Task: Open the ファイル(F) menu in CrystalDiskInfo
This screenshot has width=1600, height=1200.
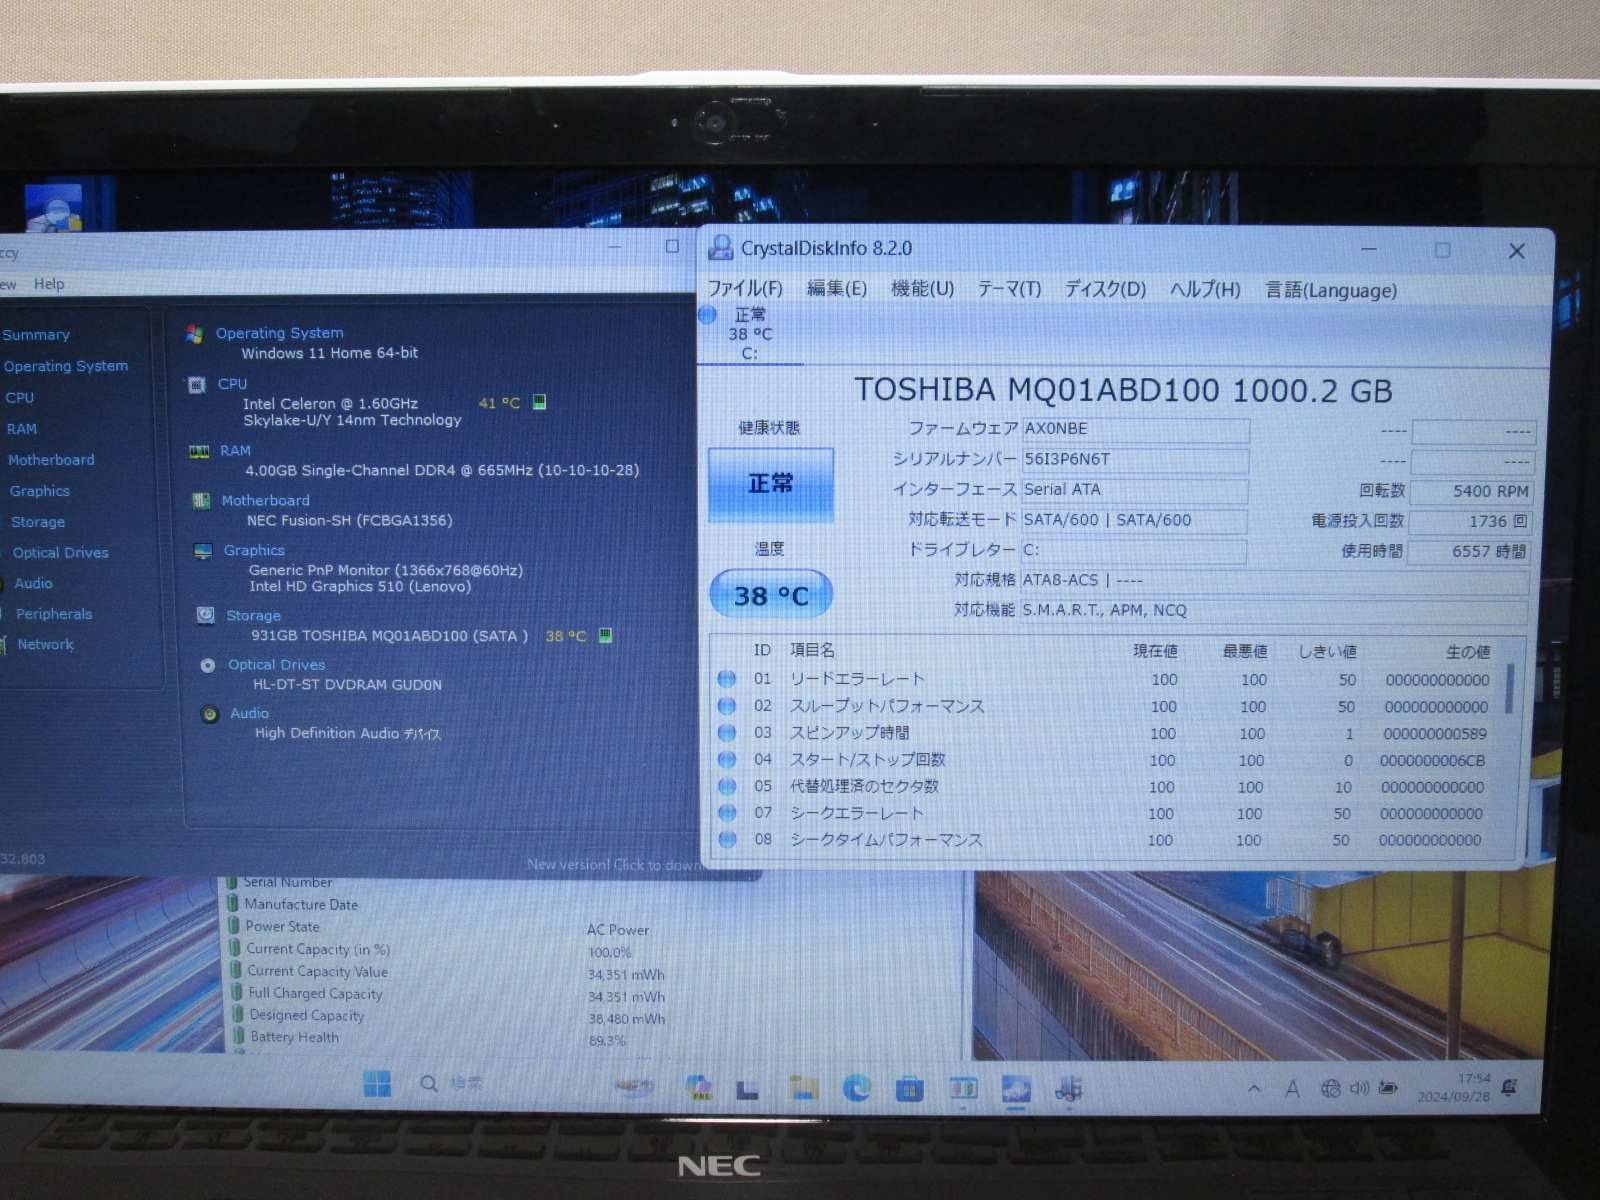Action: pyautogui.click(x=745, y=288)
